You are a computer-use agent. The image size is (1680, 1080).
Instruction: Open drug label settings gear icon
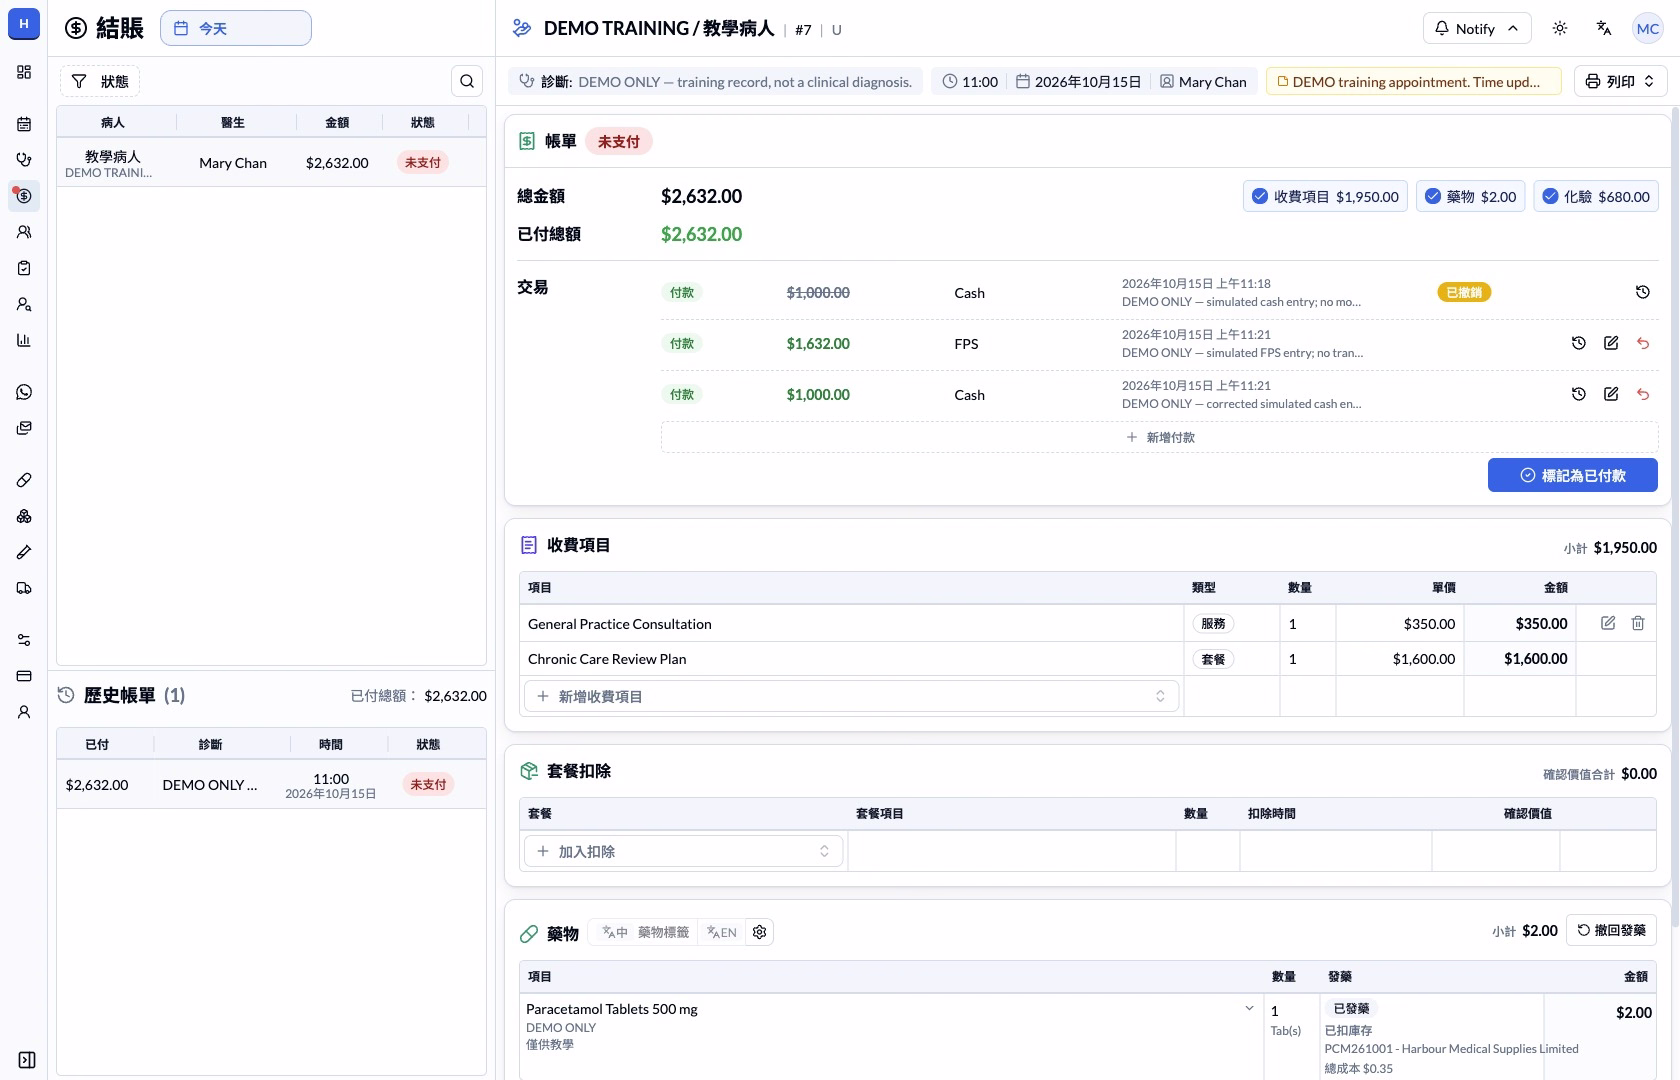pos(760,932)
